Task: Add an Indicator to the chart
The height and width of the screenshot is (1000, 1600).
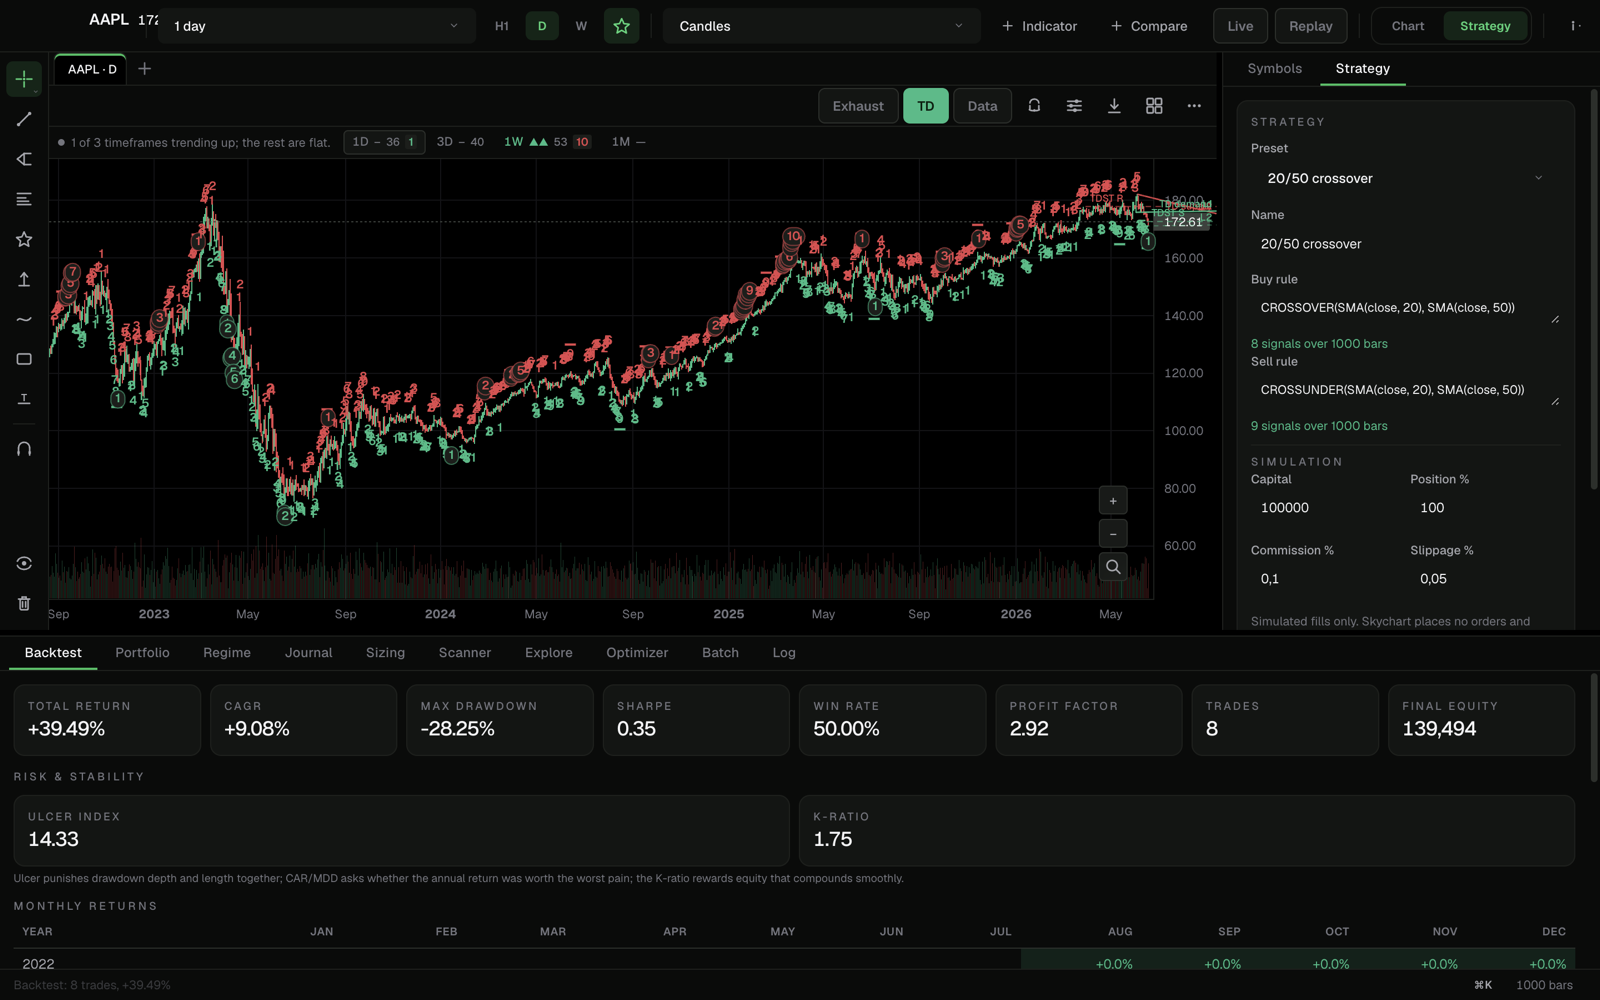Action: [x=1040, y=26]
